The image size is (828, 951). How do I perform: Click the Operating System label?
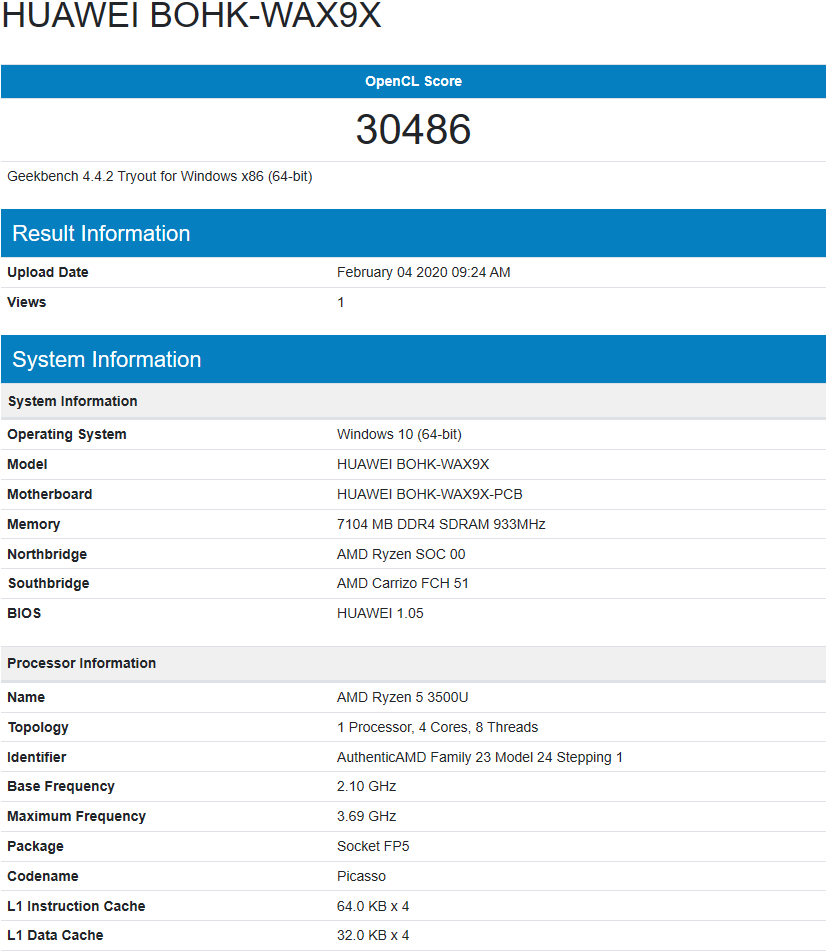[x=67, y=434]
